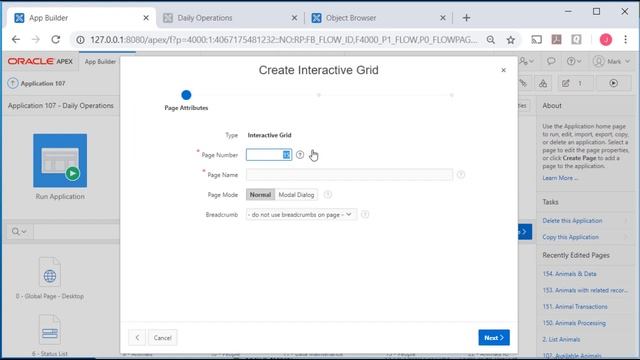Open Breadcrumb help icon

pos(365,214)
